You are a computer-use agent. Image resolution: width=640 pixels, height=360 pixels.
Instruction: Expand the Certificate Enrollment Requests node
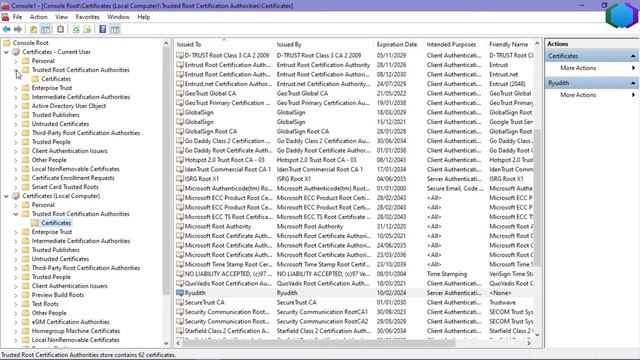(16, 178)
